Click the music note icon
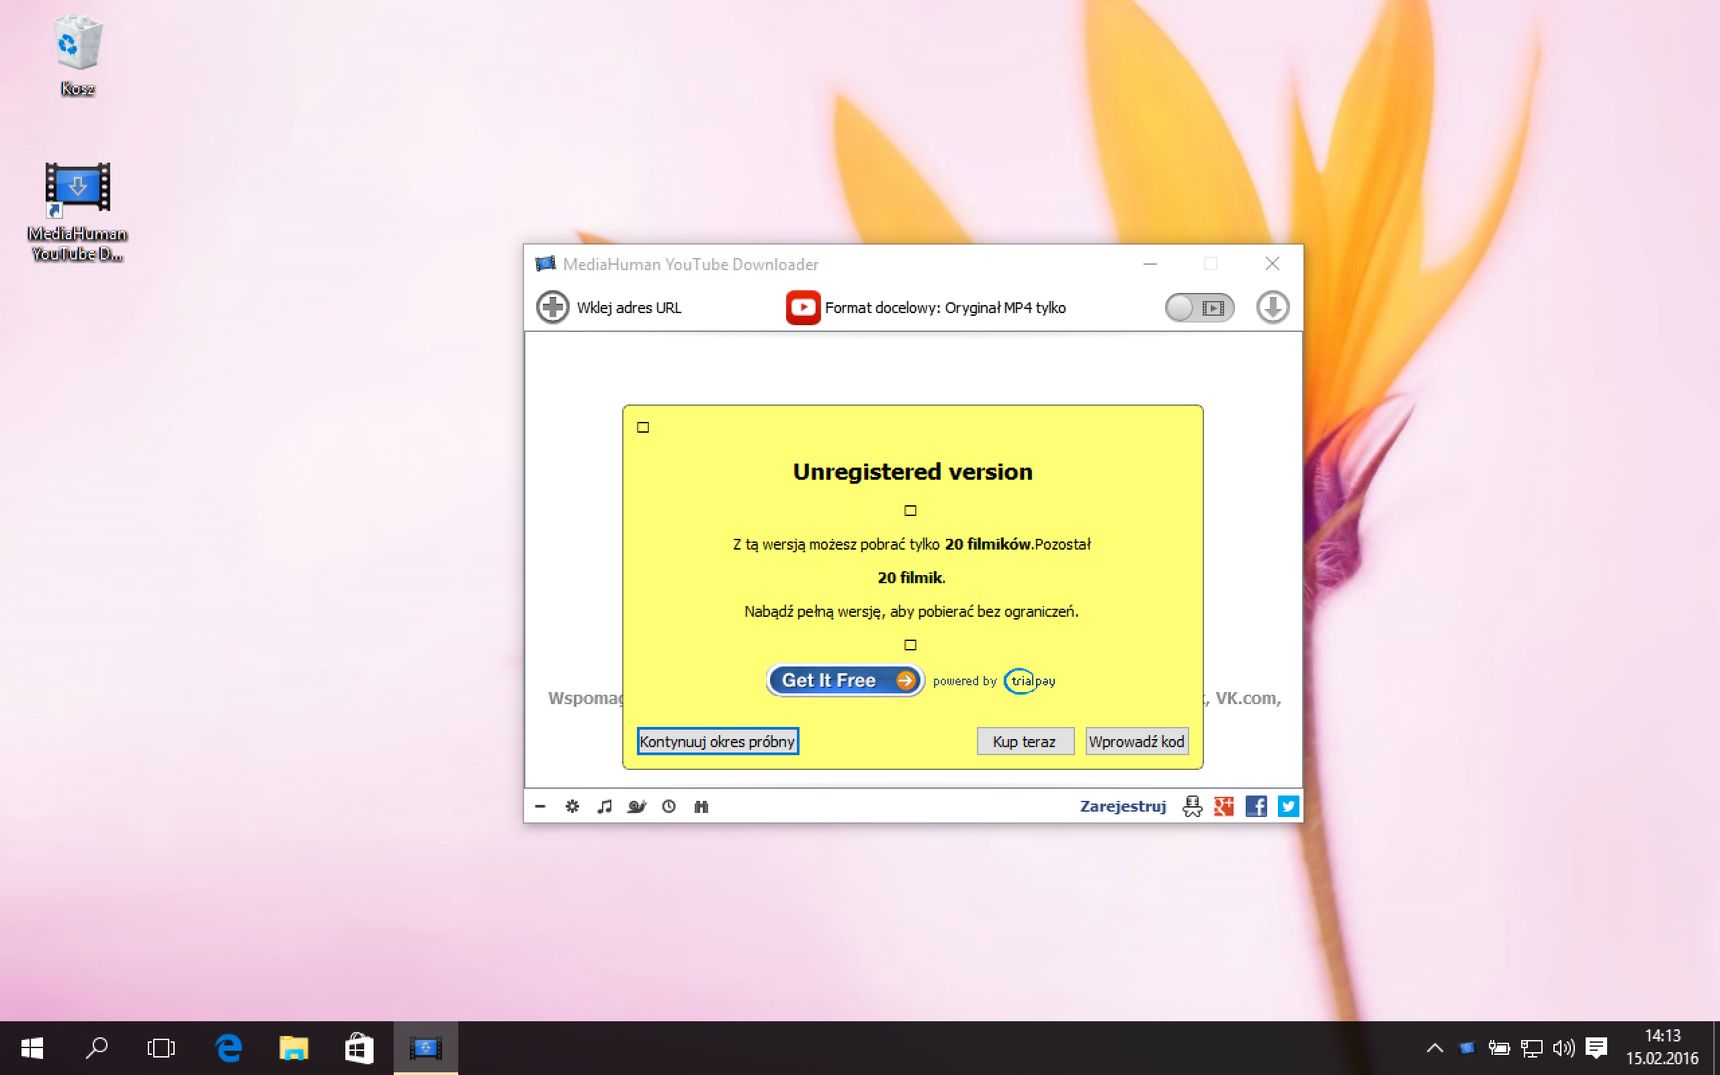The width and height of the screenshot is (1720, 1075). tap(604, 806)
